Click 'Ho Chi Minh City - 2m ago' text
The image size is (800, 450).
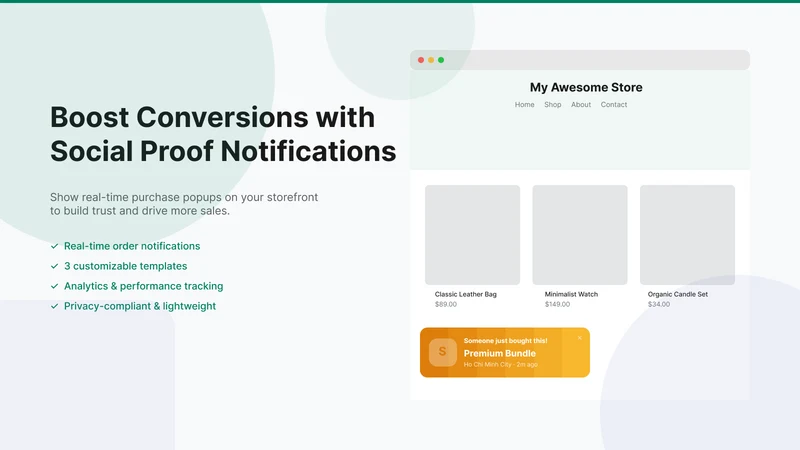[501, 364]
